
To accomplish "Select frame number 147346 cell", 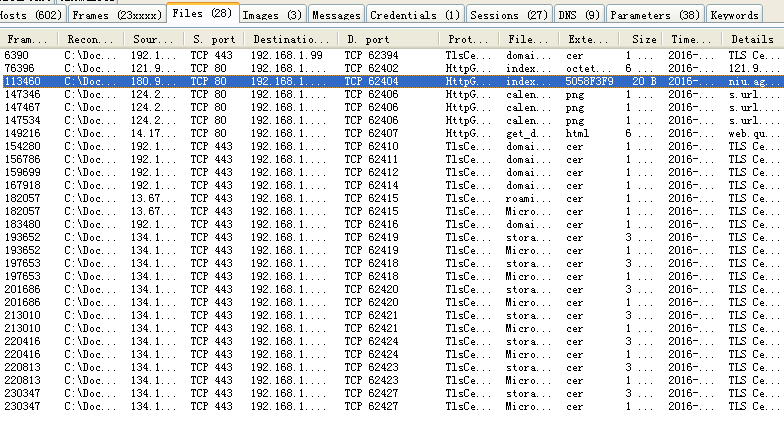I will click(x=22, y=94).
